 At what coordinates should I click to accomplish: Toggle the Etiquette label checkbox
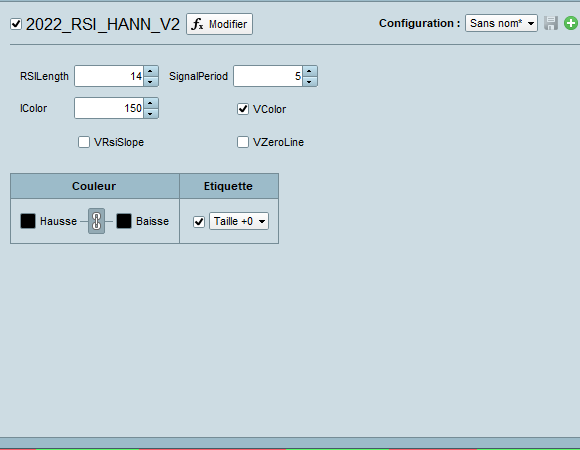point(199,221)
